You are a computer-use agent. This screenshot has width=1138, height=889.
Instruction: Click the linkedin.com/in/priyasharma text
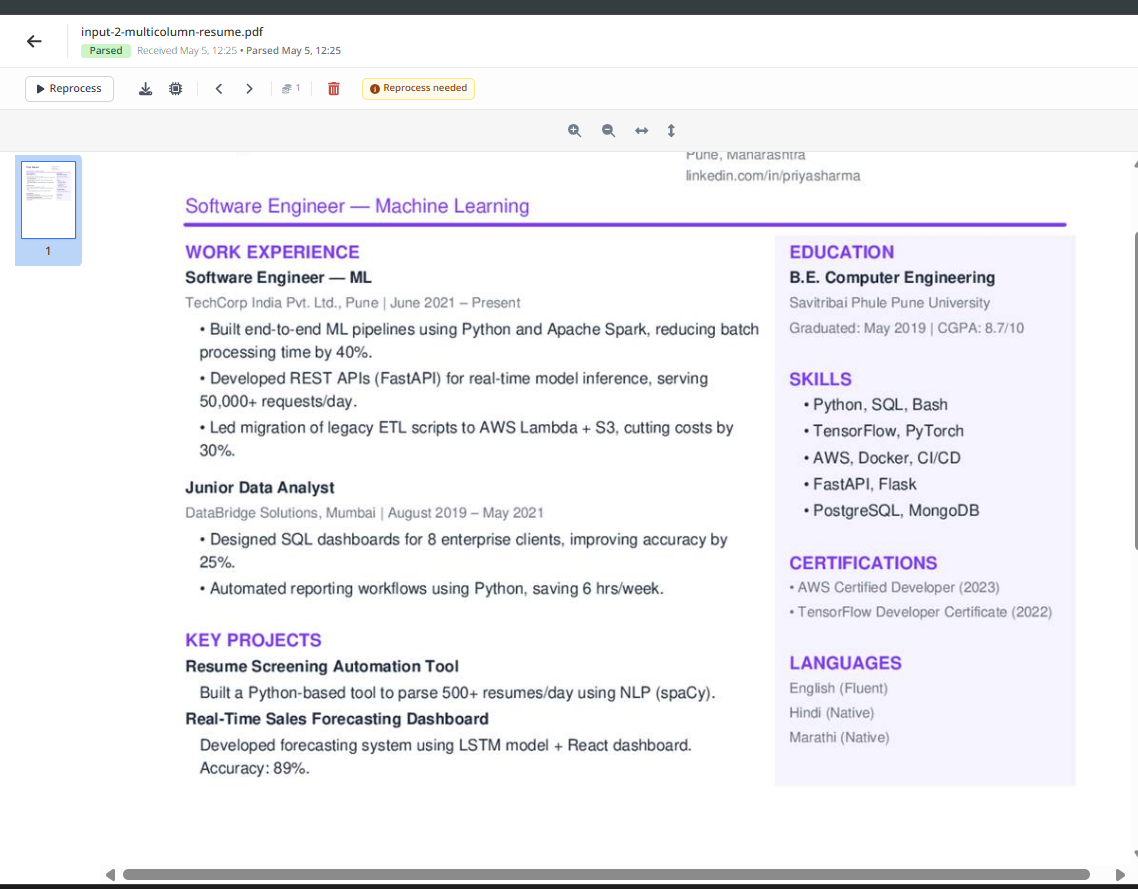point(773,176)
